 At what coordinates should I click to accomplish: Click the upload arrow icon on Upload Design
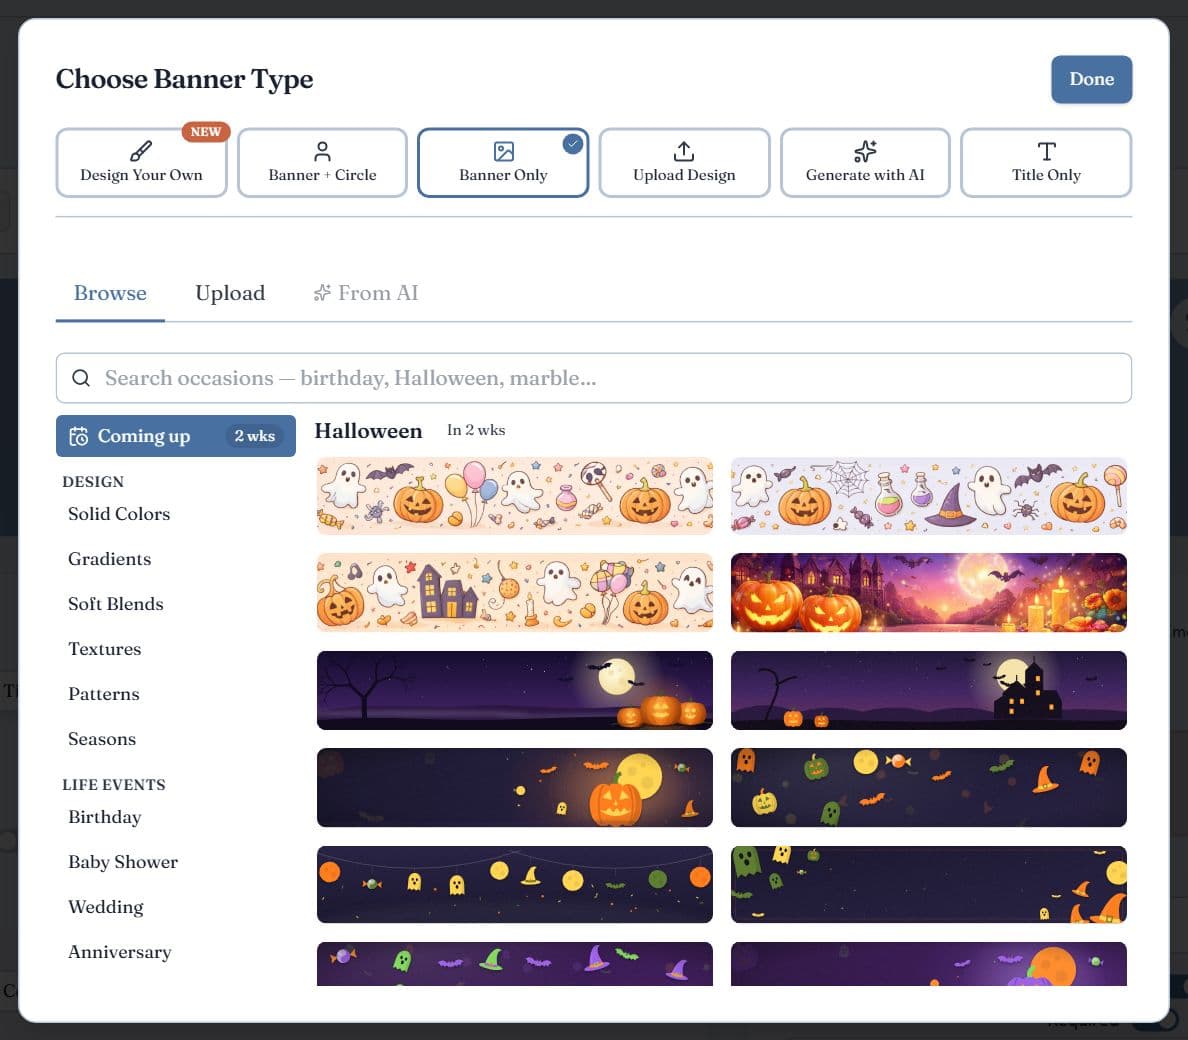click(x=683, y=151)
